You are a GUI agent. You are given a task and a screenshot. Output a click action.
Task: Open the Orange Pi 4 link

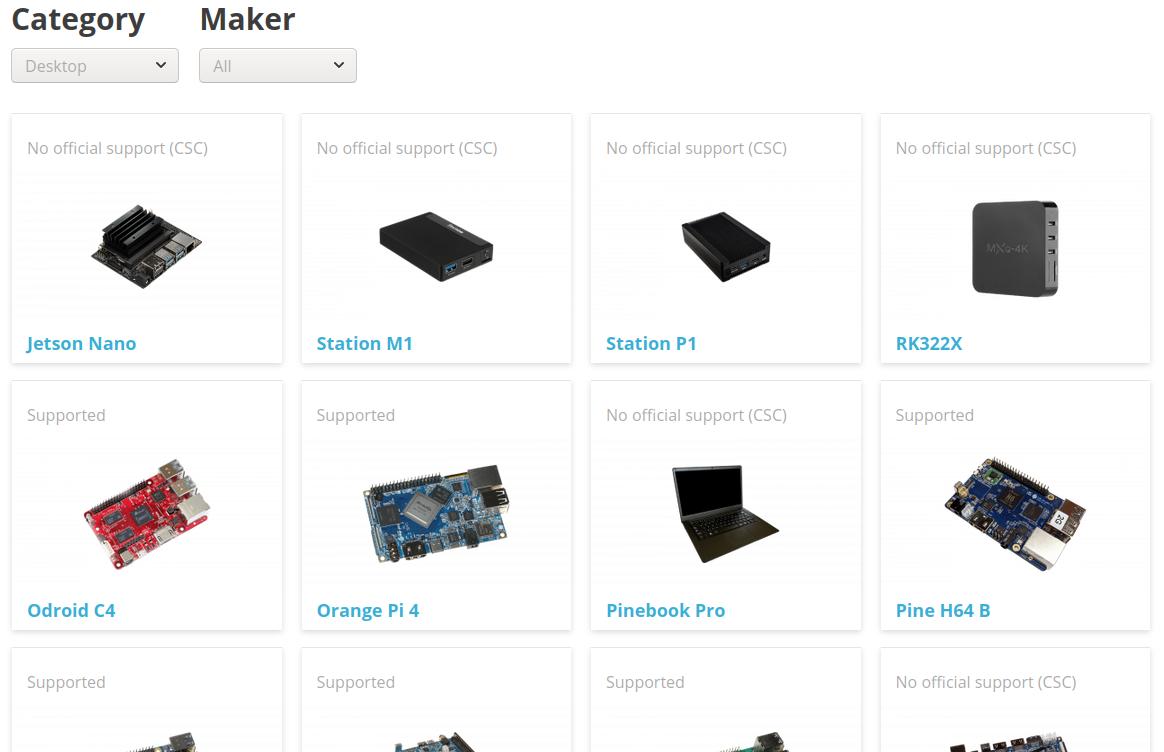367,611
